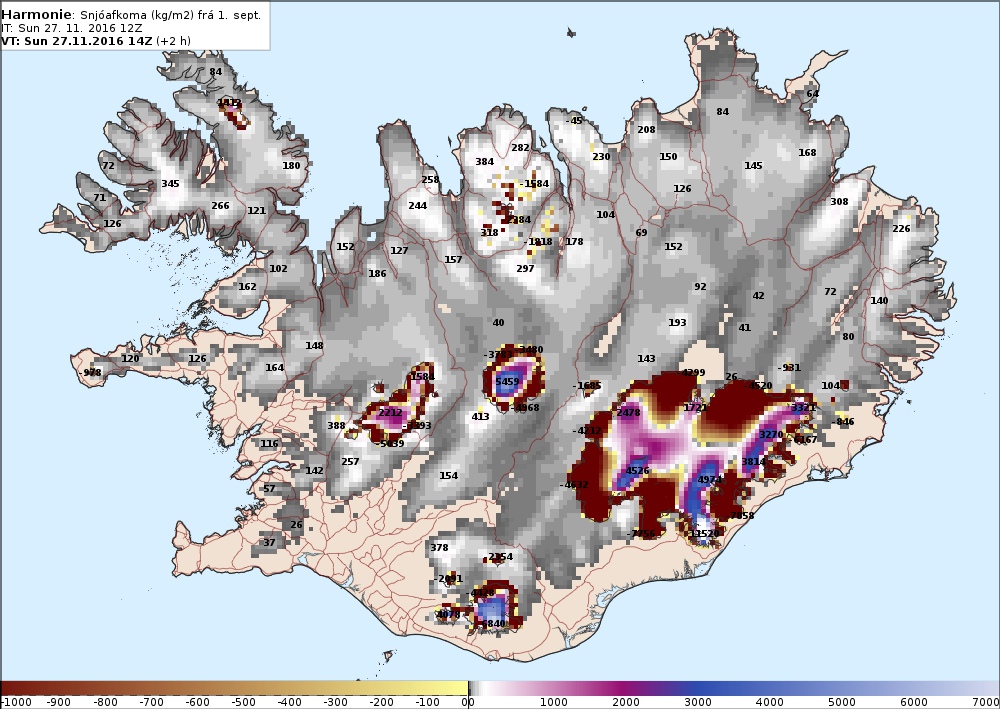Viewport: 1000px width, 709px height.
Task: Click the colorbar tick label 1000
Action: click(x=554, y=703)
